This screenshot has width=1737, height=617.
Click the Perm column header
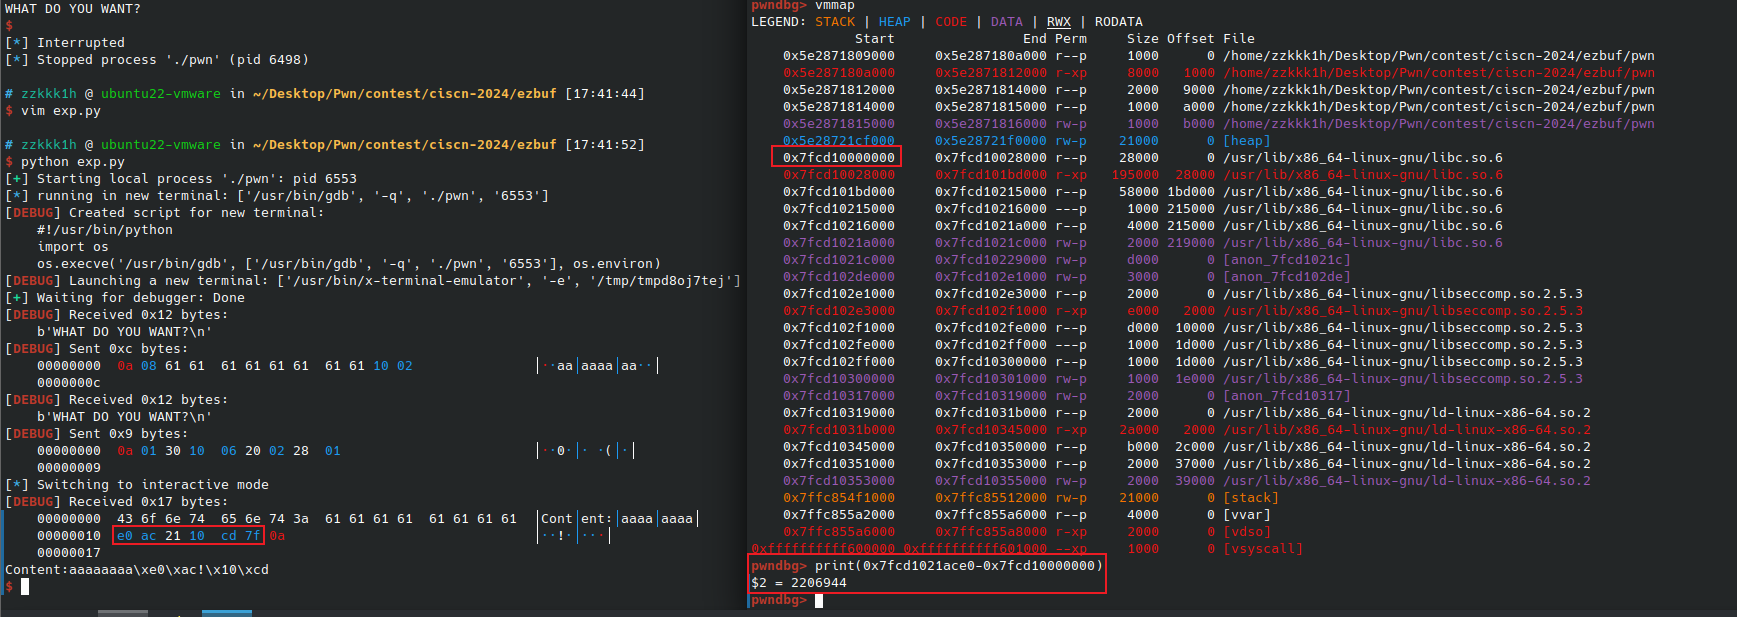click(x=1070, y=39)
